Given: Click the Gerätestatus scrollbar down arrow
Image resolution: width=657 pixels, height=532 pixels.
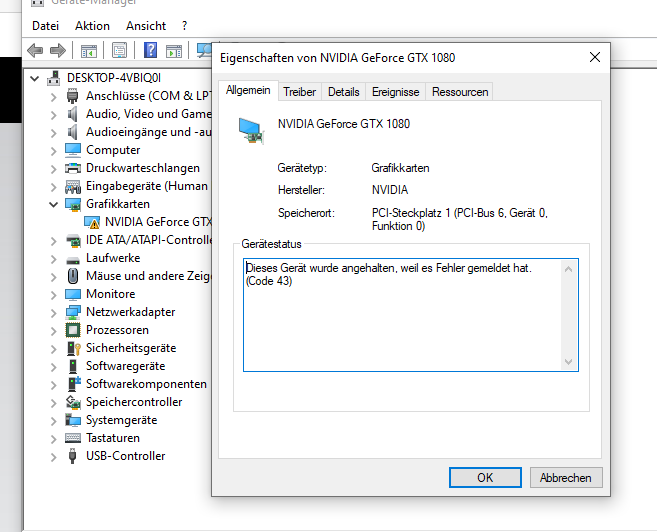Looking at the screenshot, I should pos(569,362).
